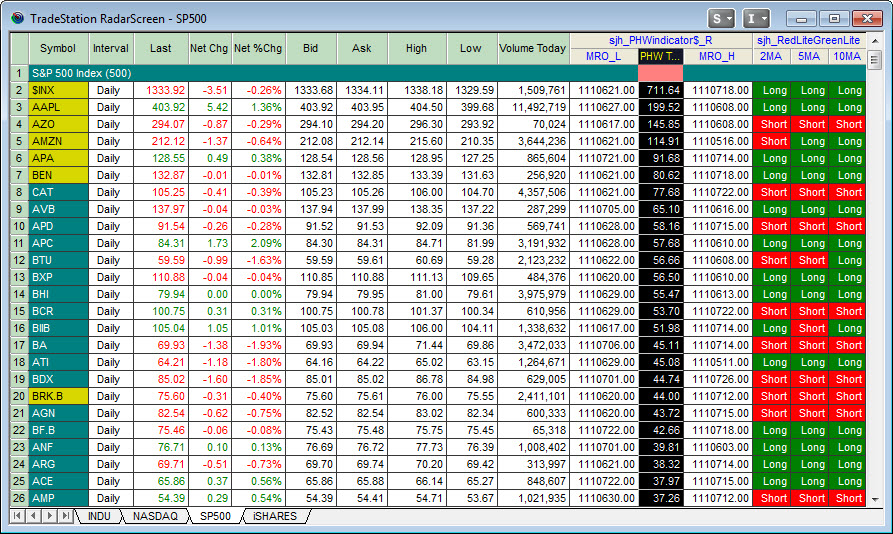This screenshot has height=534, width=893.
Task: Click the pink cell under PHW T... header
Action: click(661, 73)
